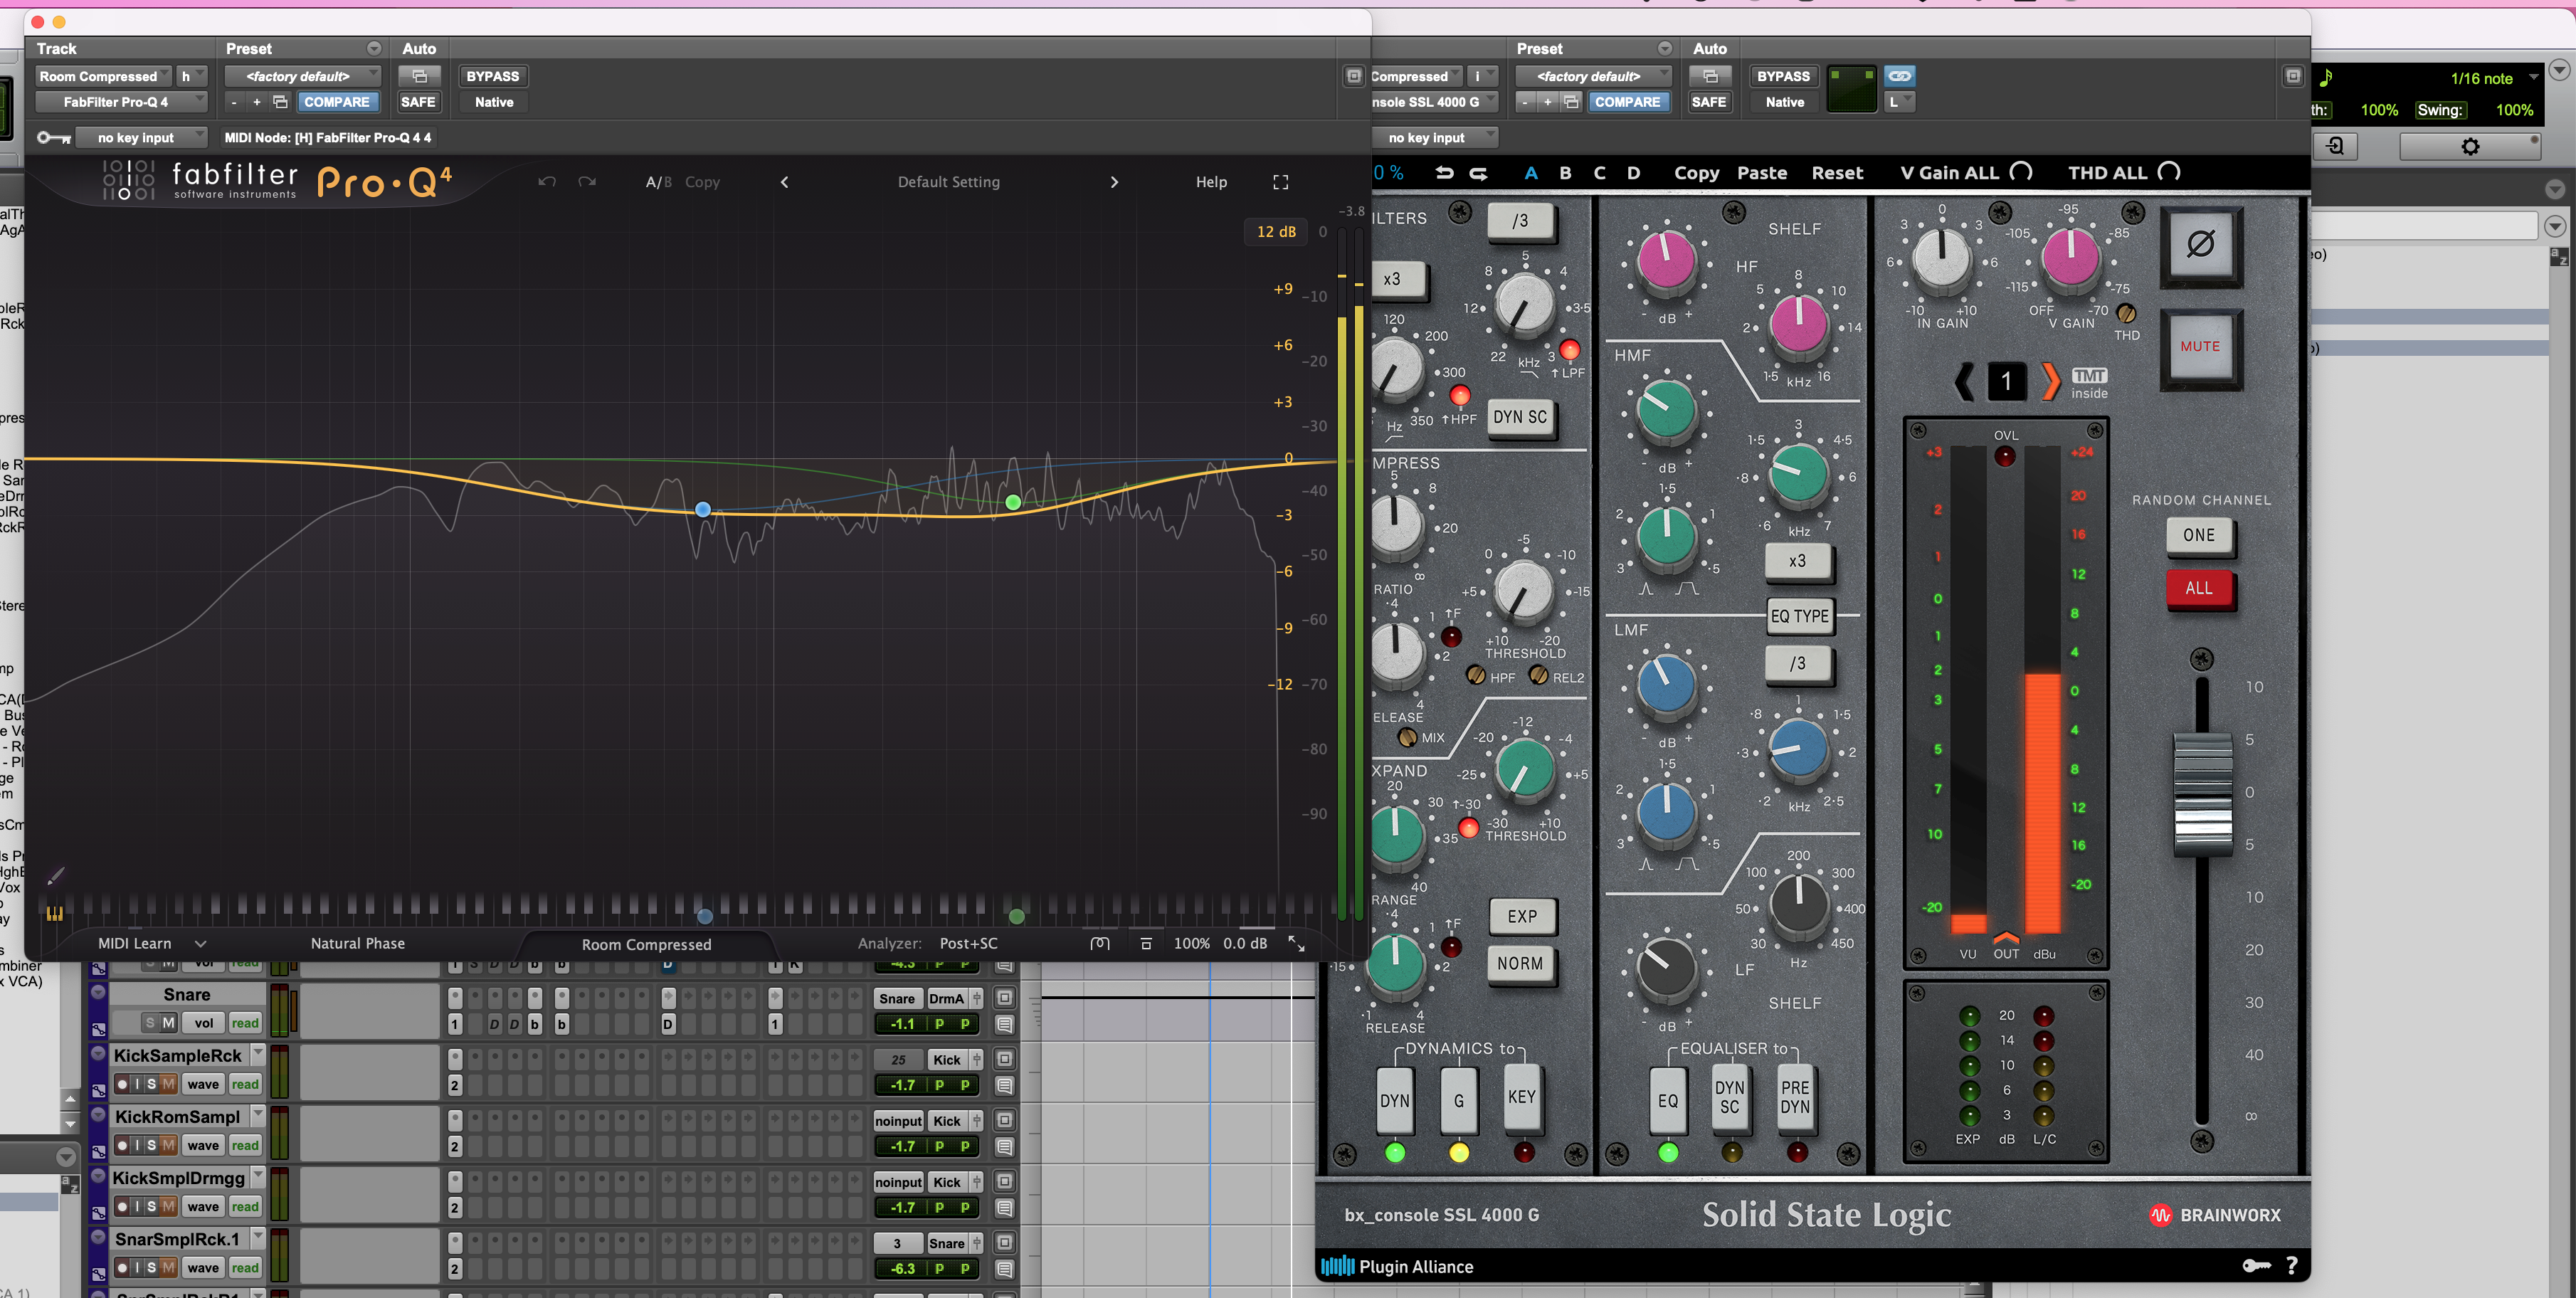Viewport: 2576px width, 1298px height.
Task: Toggle target button at top right of Pro-Q window
Action: 1353,76
